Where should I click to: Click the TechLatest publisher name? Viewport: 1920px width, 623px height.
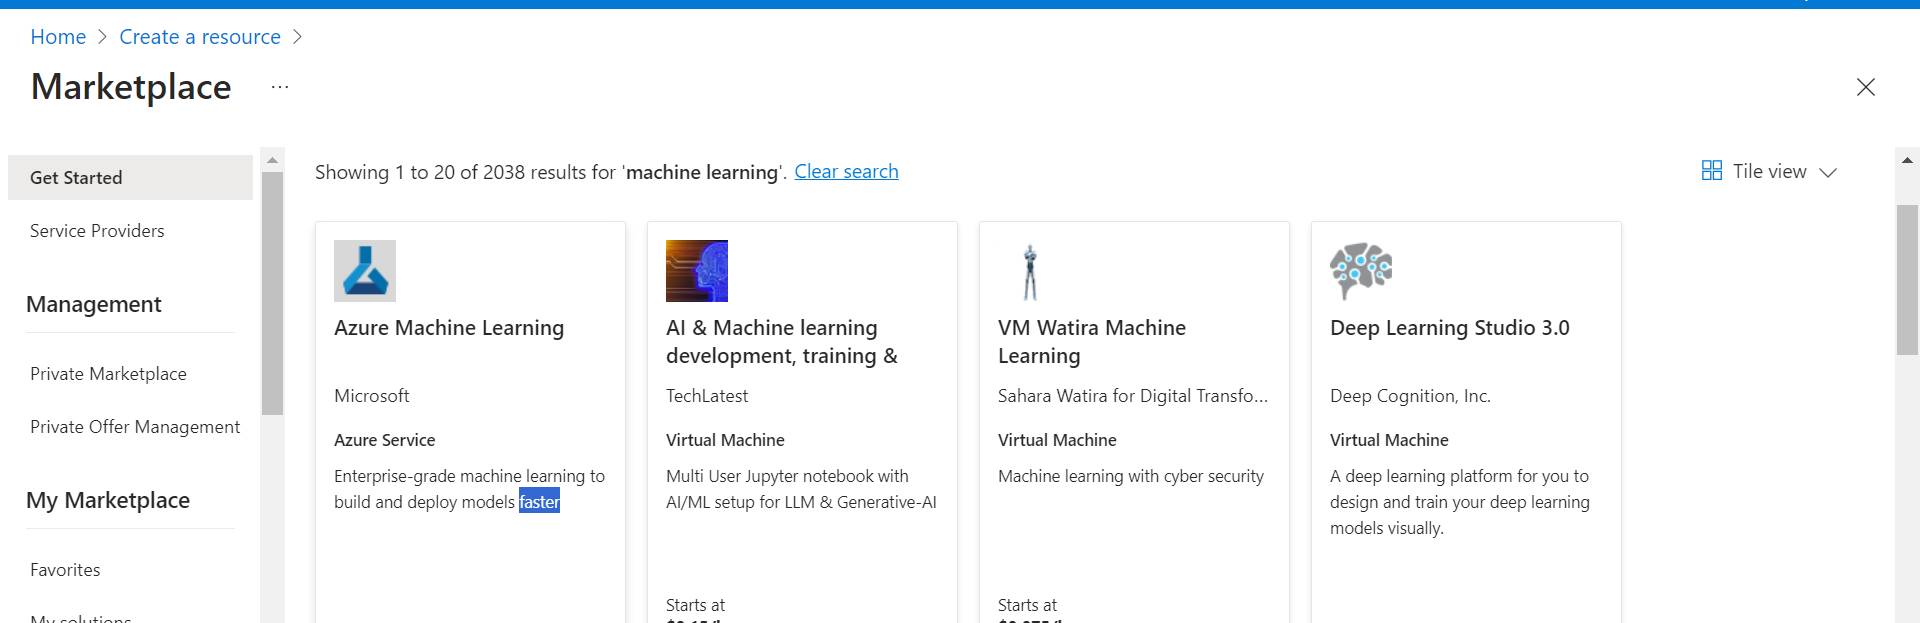click(707, 396)
